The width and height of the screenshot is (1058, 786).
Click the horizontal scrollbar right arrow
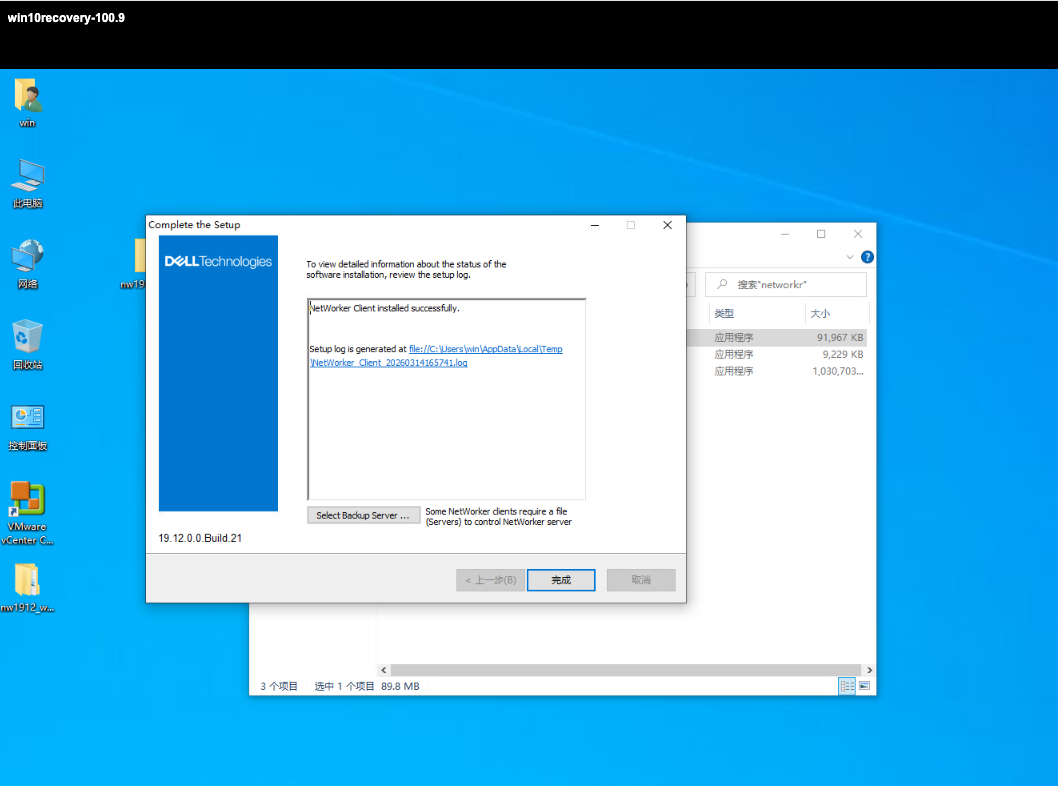[869, 670]
